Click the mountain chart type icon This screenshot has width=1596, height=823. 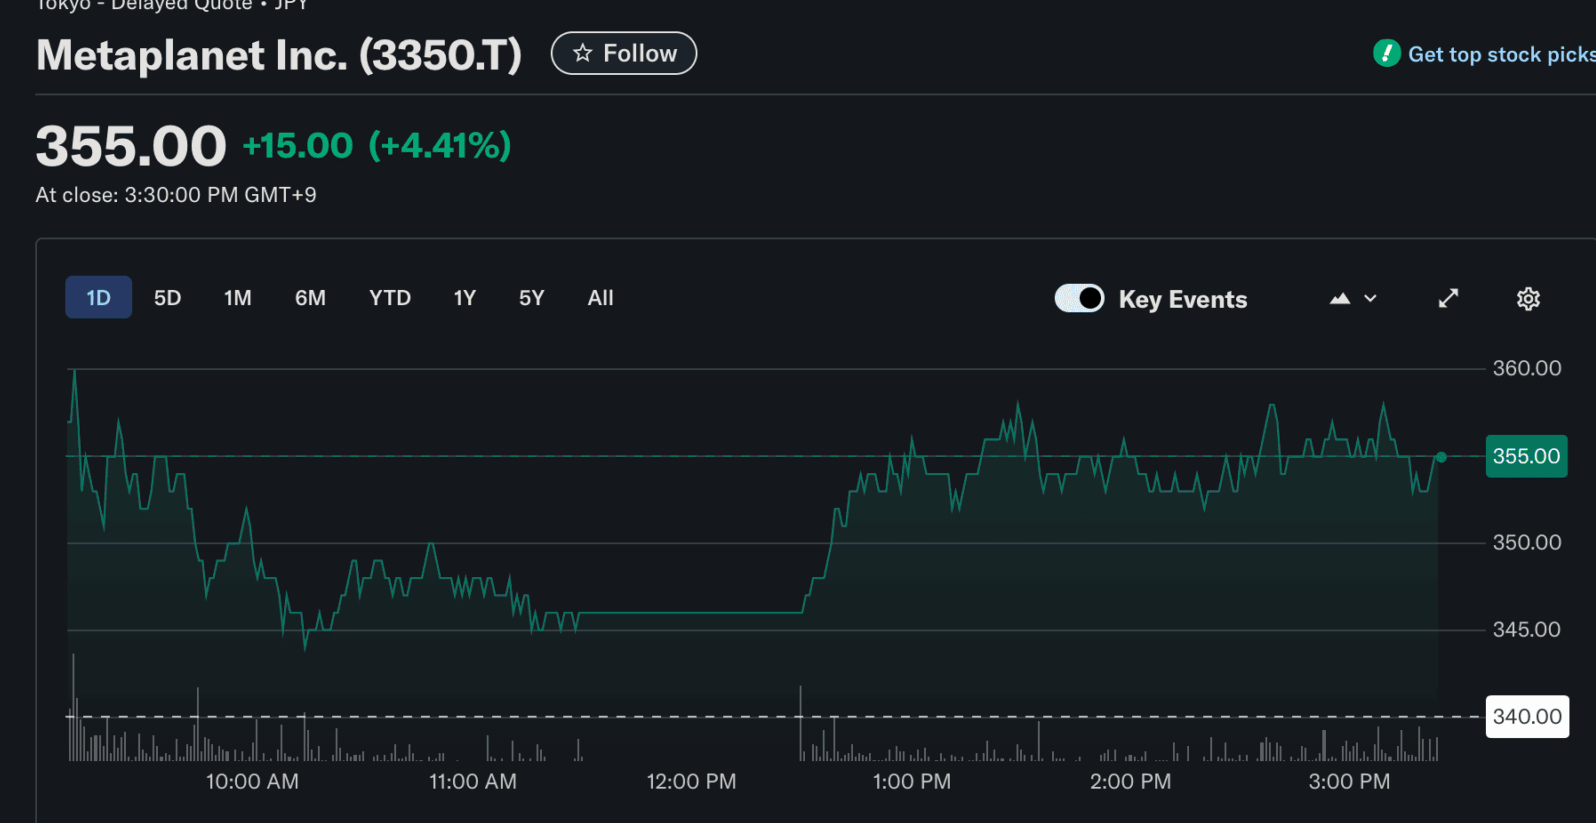point(1340,299)
